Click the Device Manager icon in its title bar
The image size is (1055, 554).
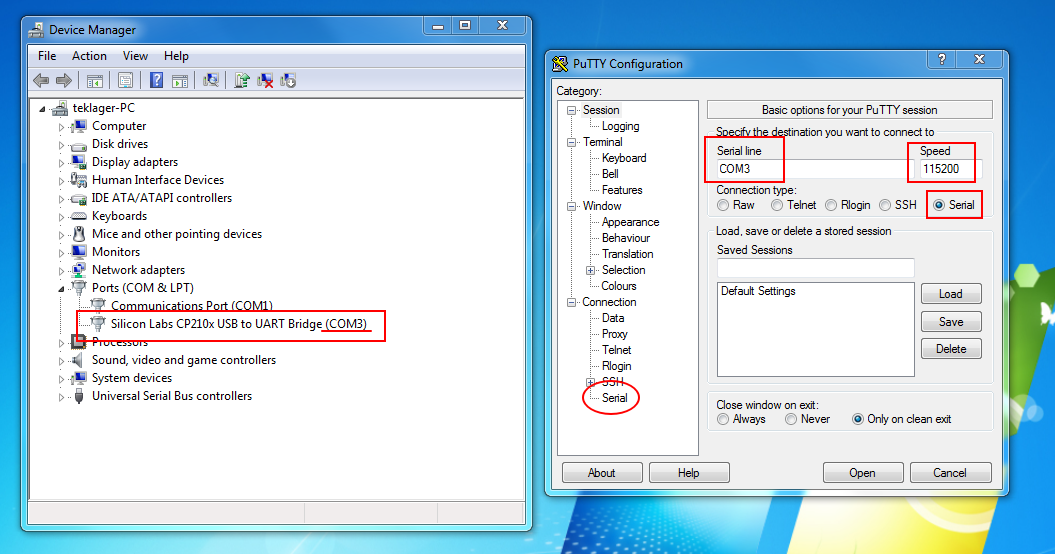point(36,30)
